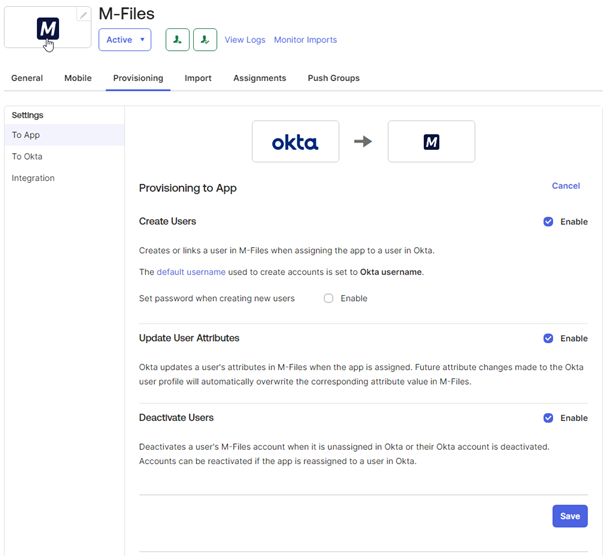Click the Settings sidebar header
The height and width of the screenshot is (556, 606).
(27, 115)
